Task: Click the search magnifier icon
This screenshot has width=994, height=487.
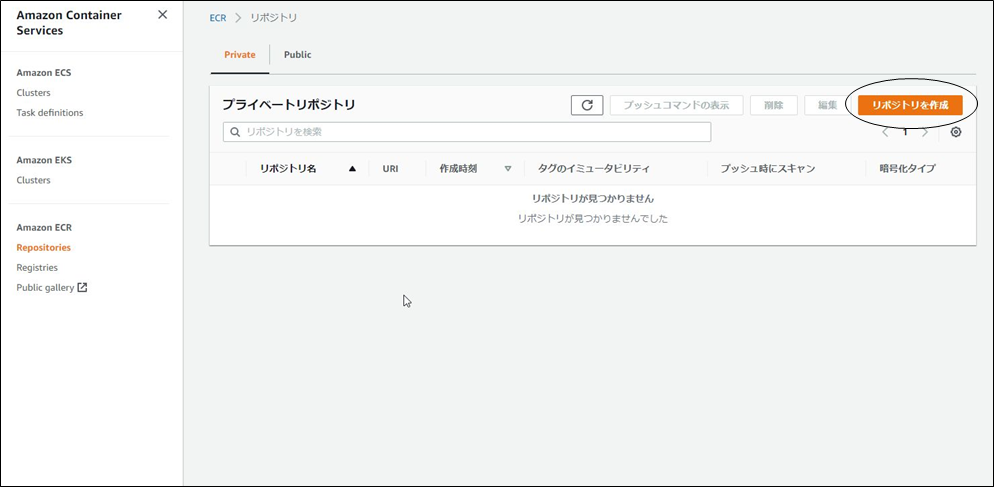Action: (x=235, y=132)
